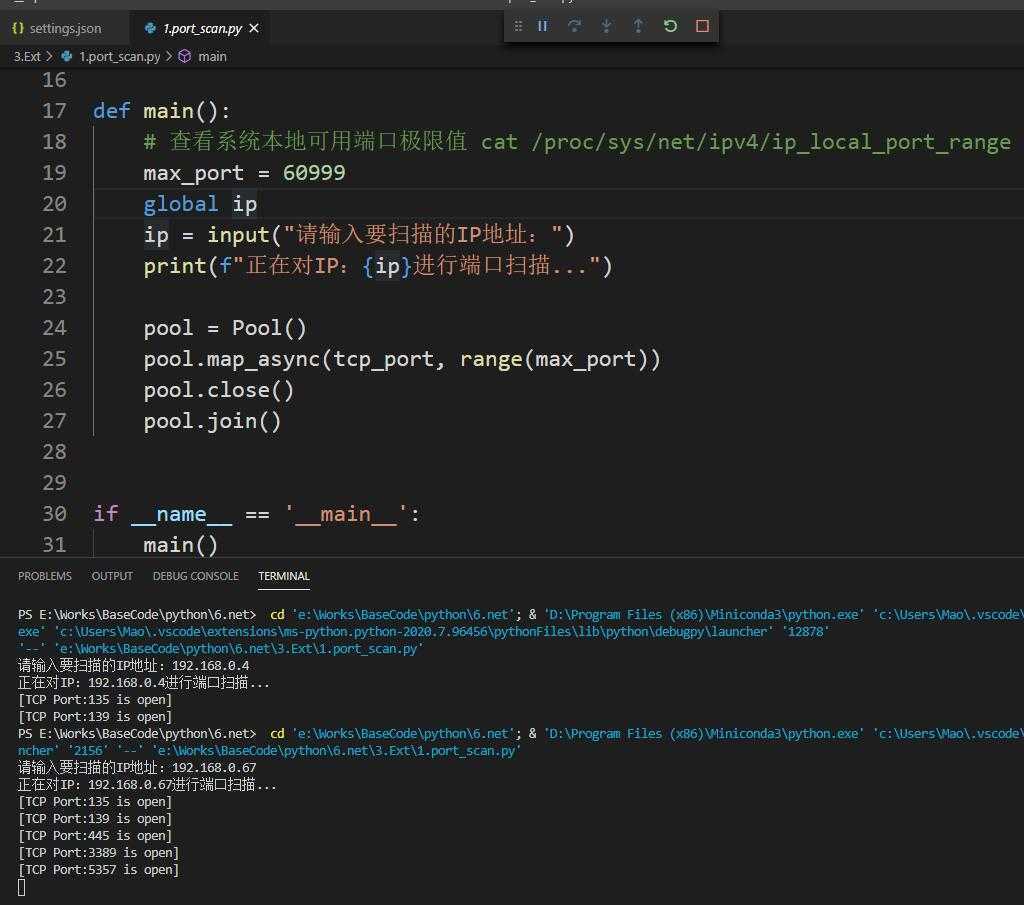Click line number 24 in the gutter
The width and height of the screenshot is (1024, 905).
[54, 328]
